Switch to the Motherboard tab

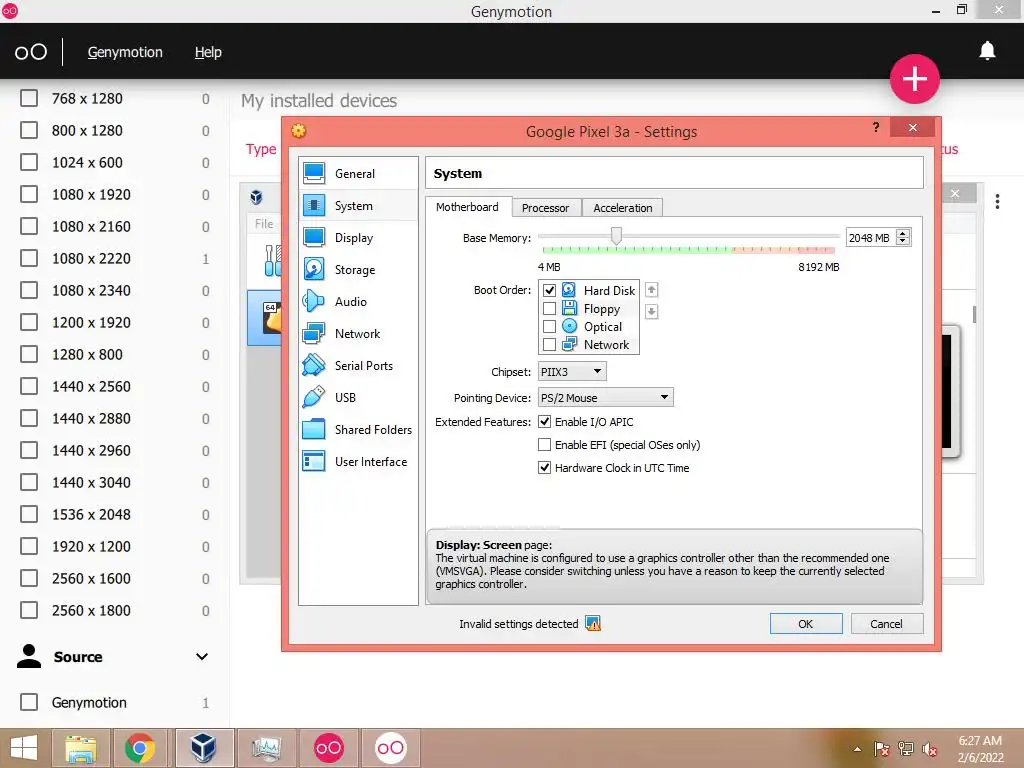pyautogui.click(x=468, y=207)
